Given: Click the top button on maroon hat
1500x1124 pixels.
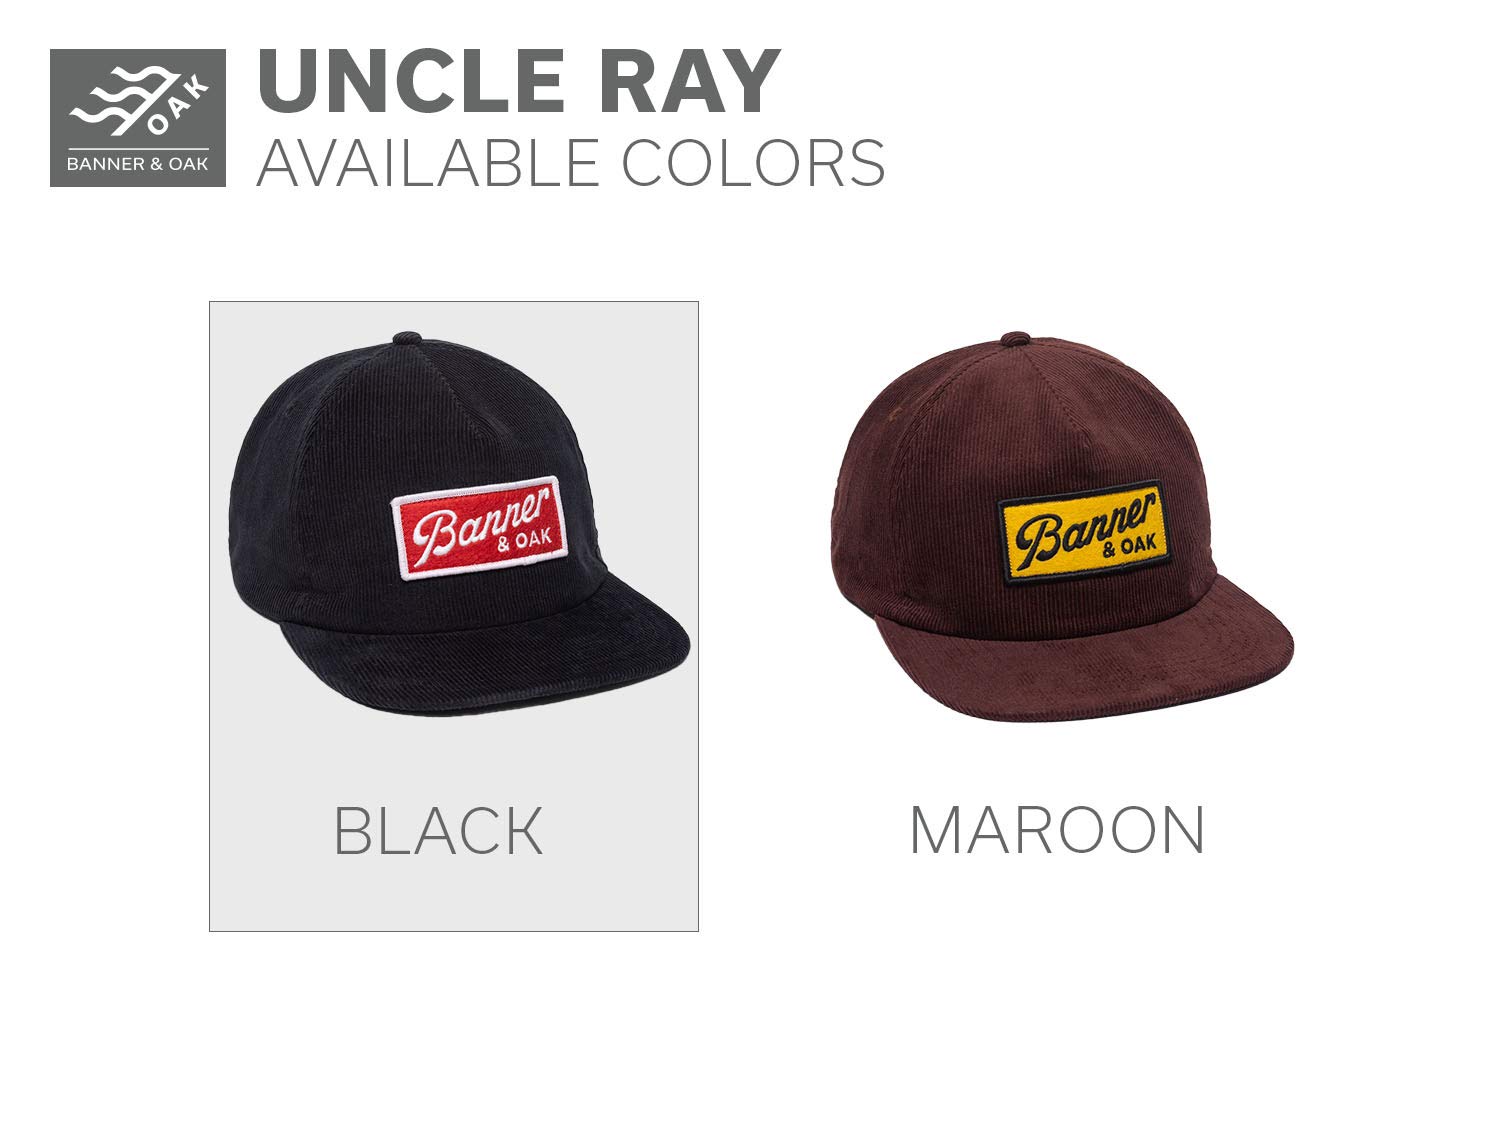Looking at the screenshot, I should click(1016, 339).
